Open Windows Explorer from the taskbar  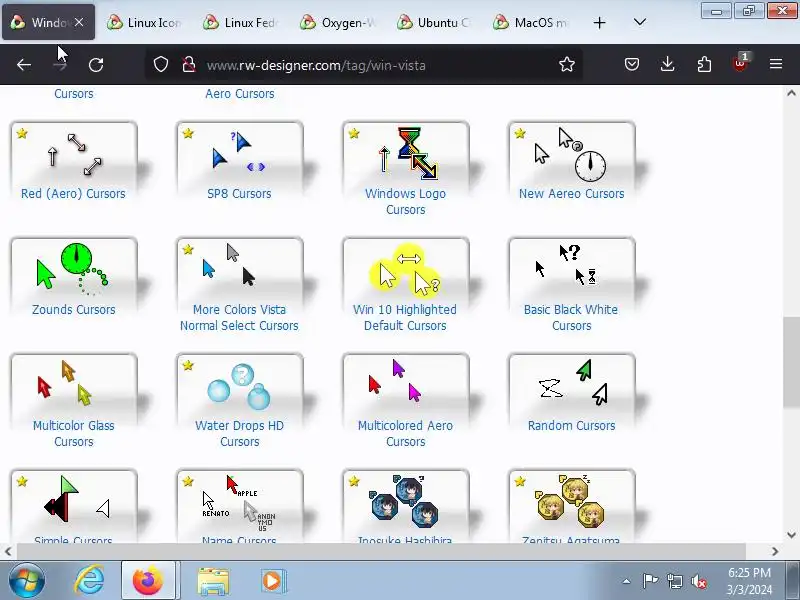click(213, 581)
